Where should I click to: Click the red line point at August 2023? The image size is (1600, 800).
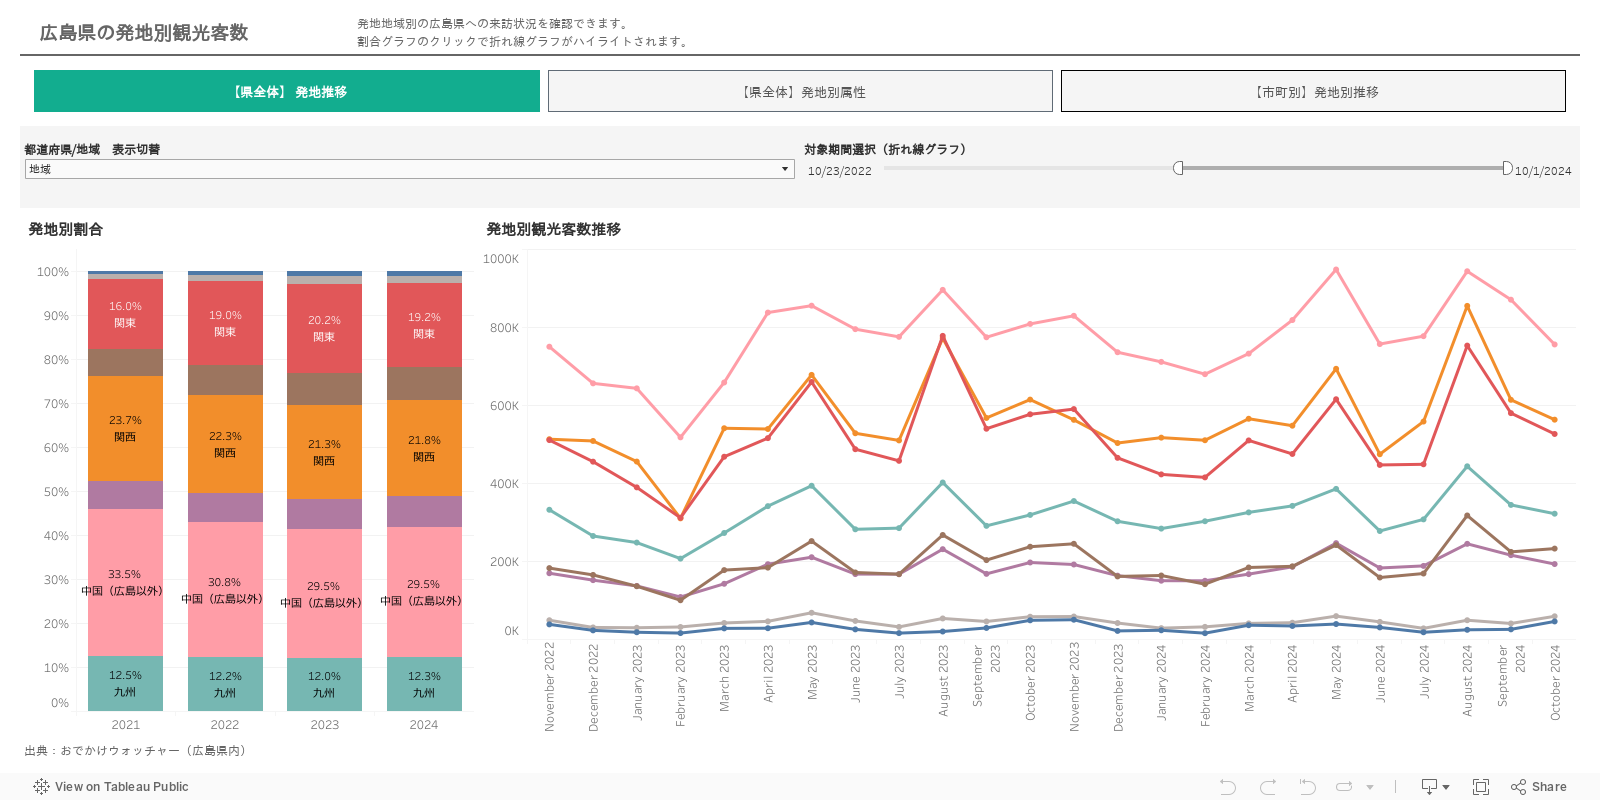point(942,336)
